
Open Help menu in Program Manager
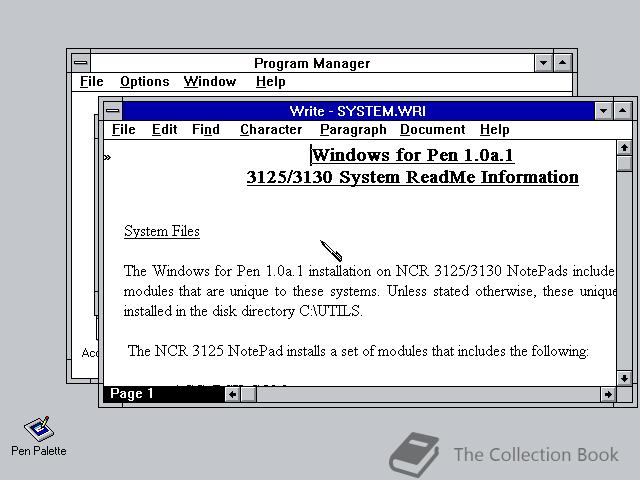click(271, 82)
